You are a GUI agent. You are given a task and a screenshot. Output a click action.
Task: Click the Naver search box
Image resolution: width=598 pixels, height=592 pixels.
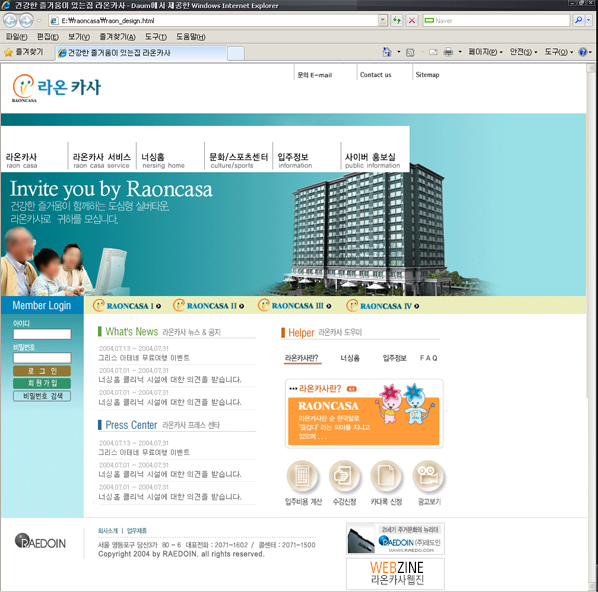[x=496, y=20]
